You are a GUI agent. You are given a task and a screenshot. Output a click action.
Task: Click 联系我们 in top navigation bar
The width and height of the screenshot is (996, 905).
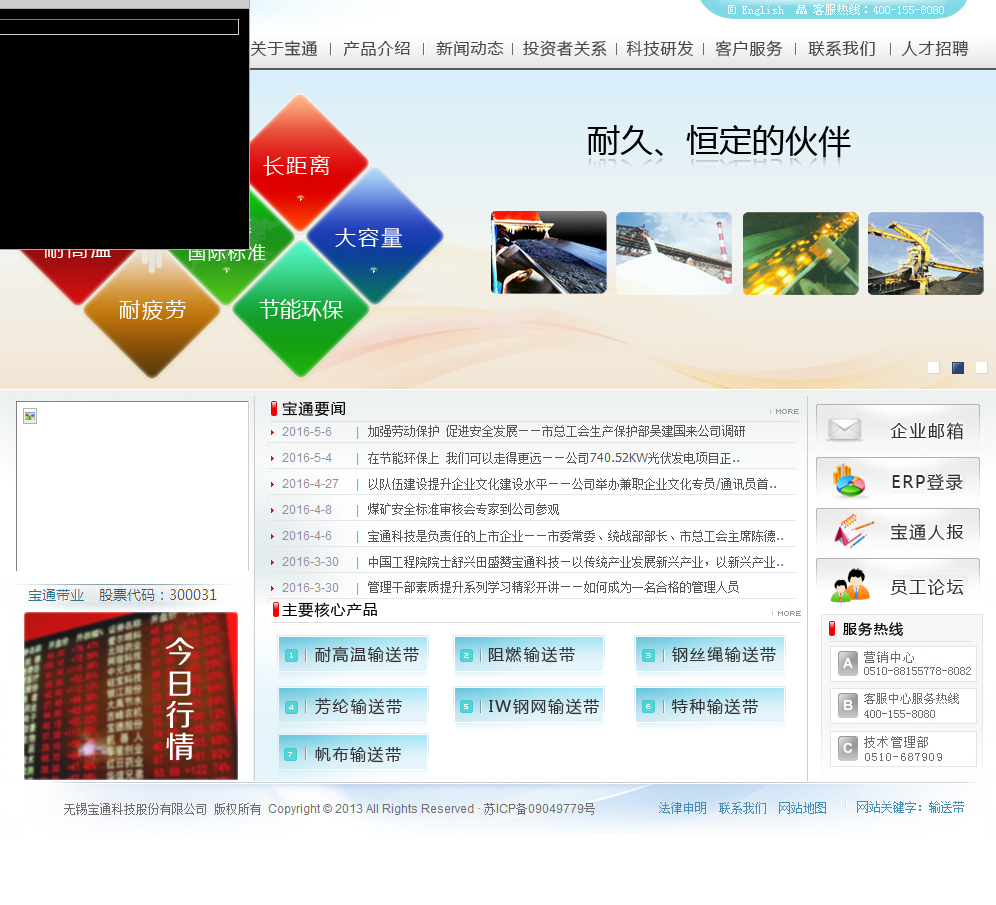842,49
